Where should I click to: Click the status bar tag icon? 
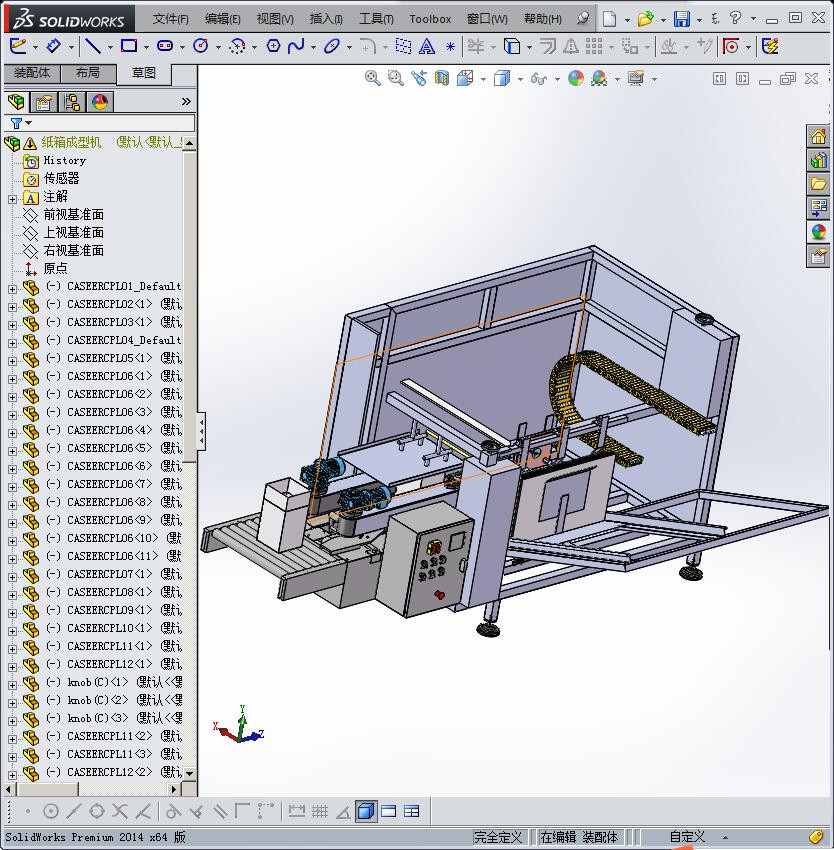(816, 837)
